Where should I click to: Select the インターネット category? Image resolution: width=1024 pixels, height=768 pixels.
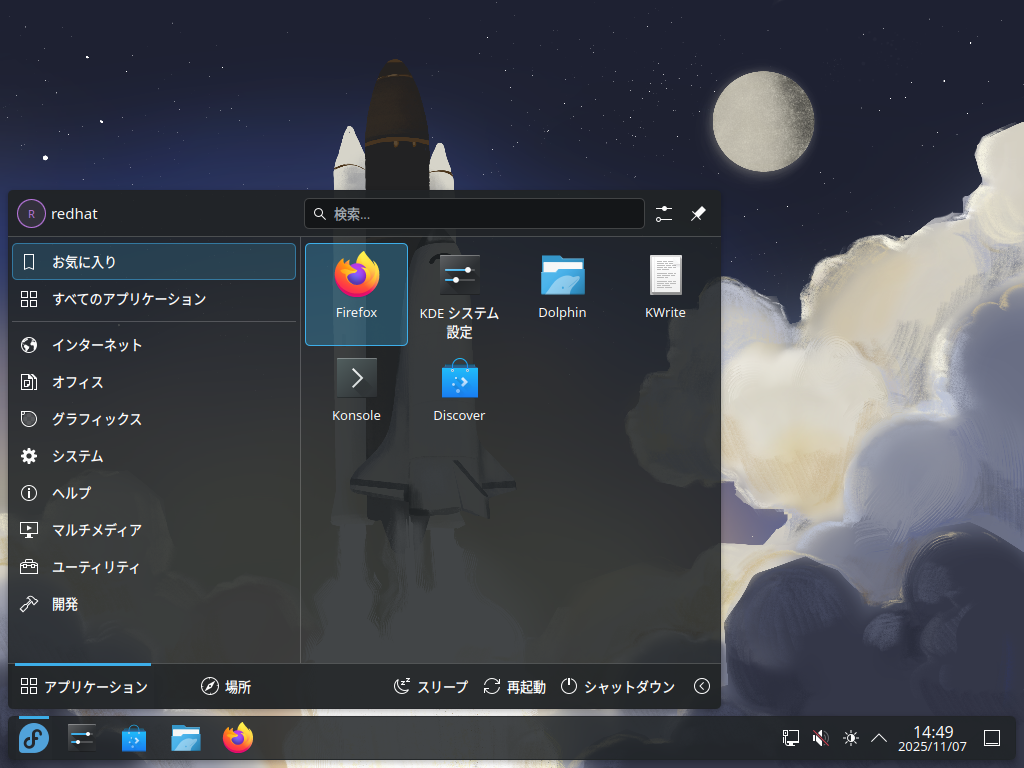click(x=97, y=345)
